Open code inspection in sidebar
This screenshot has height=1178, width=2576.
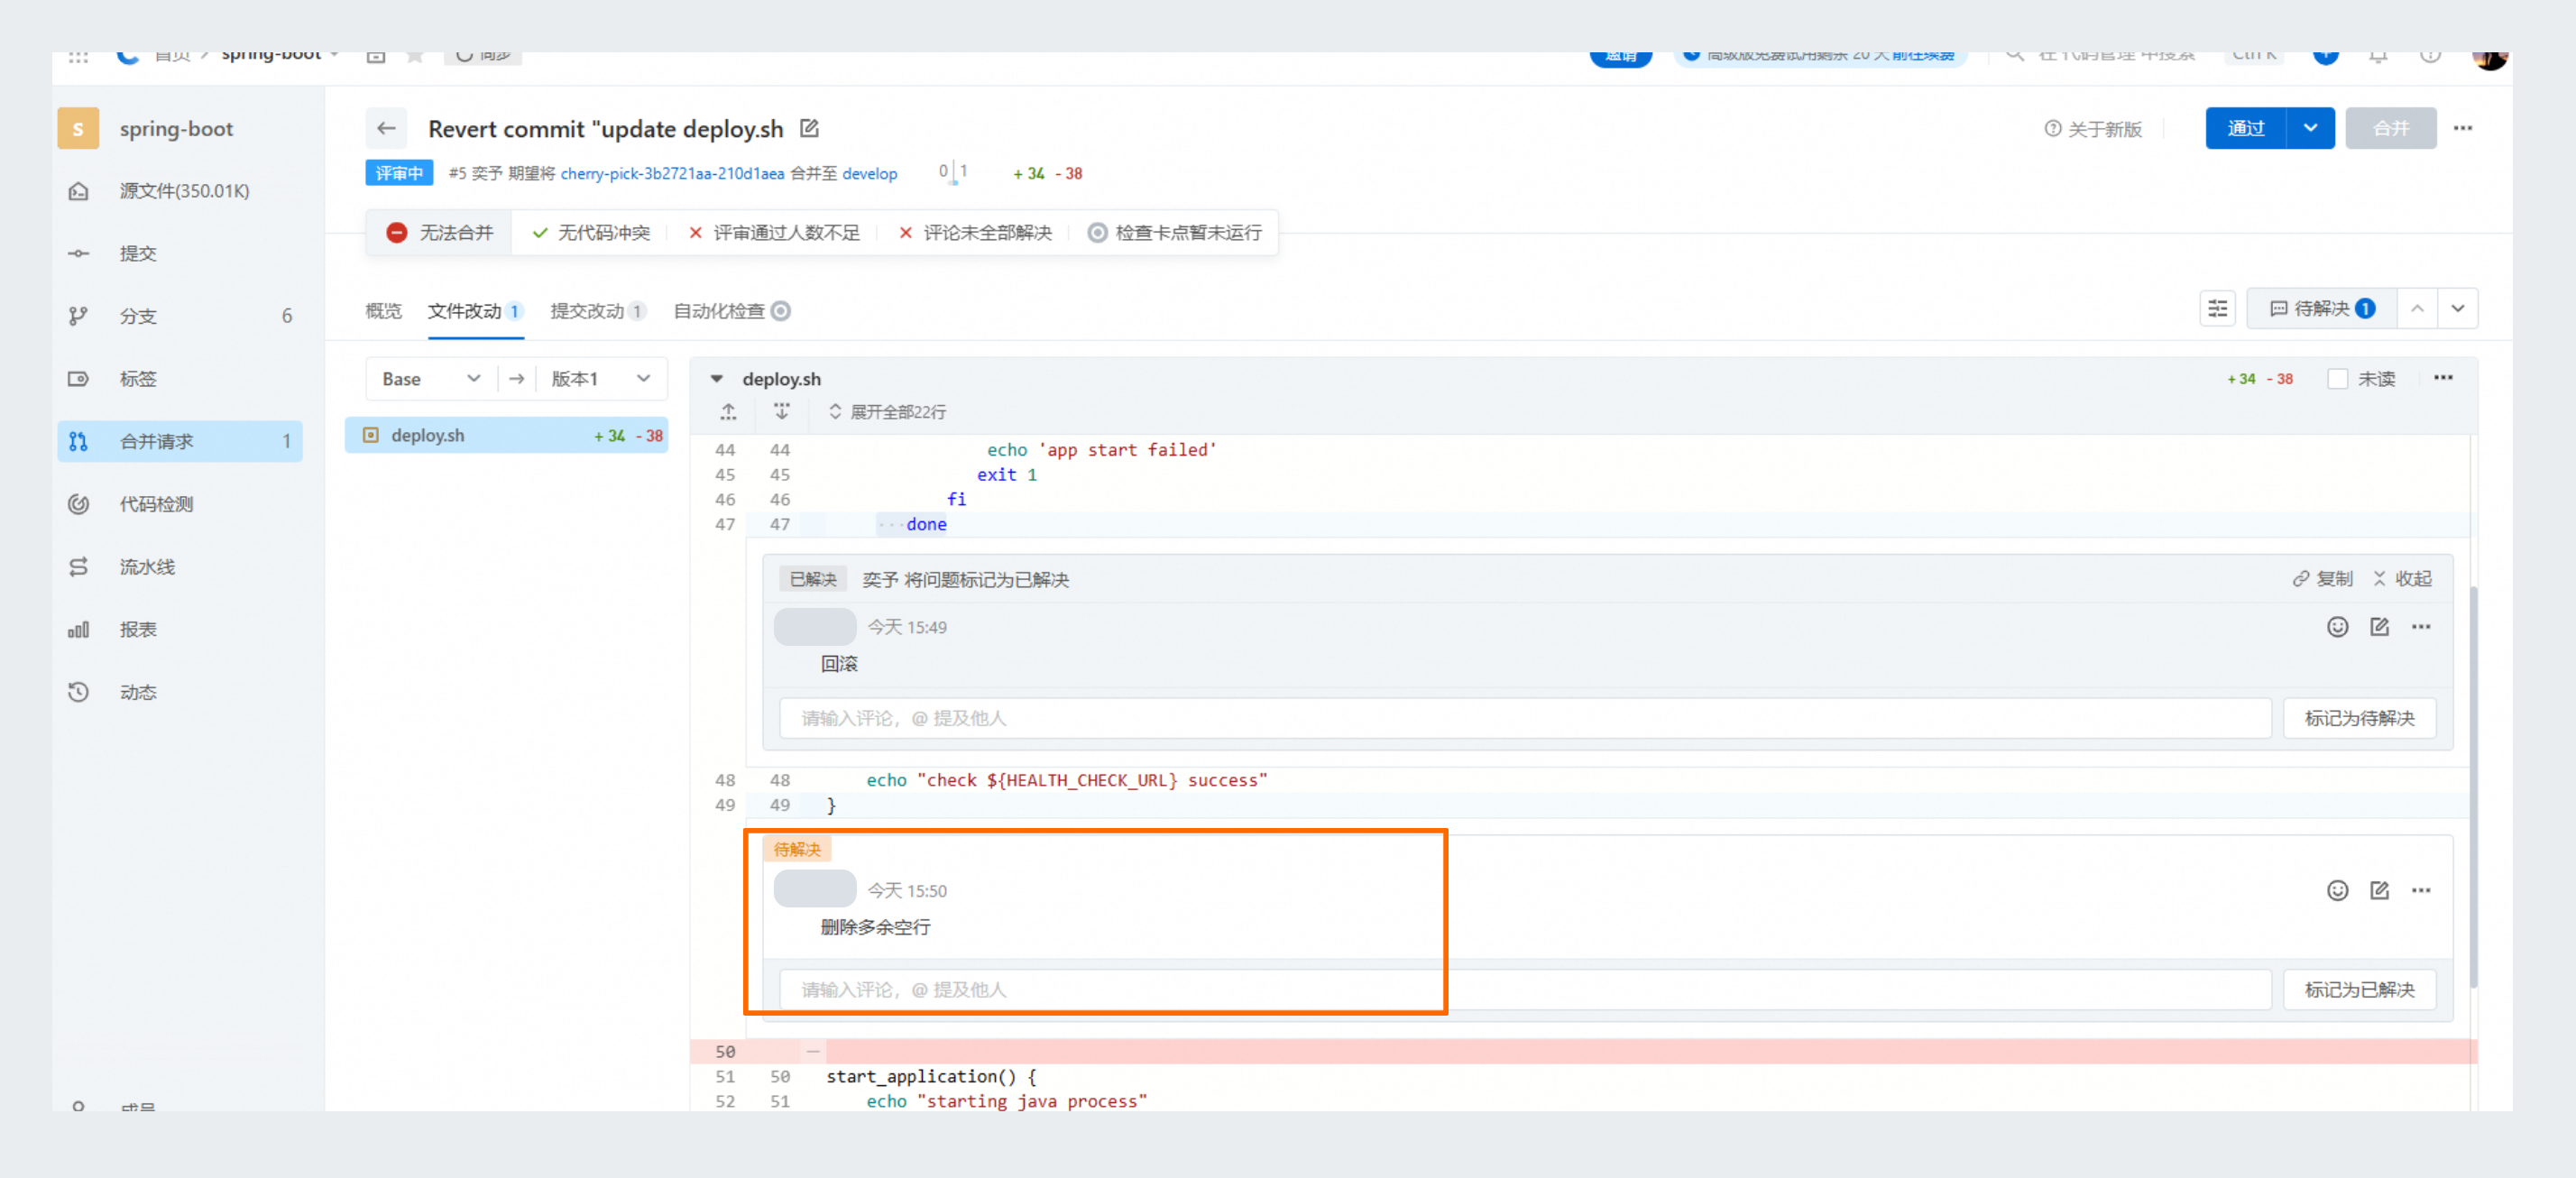pos(180,504)
